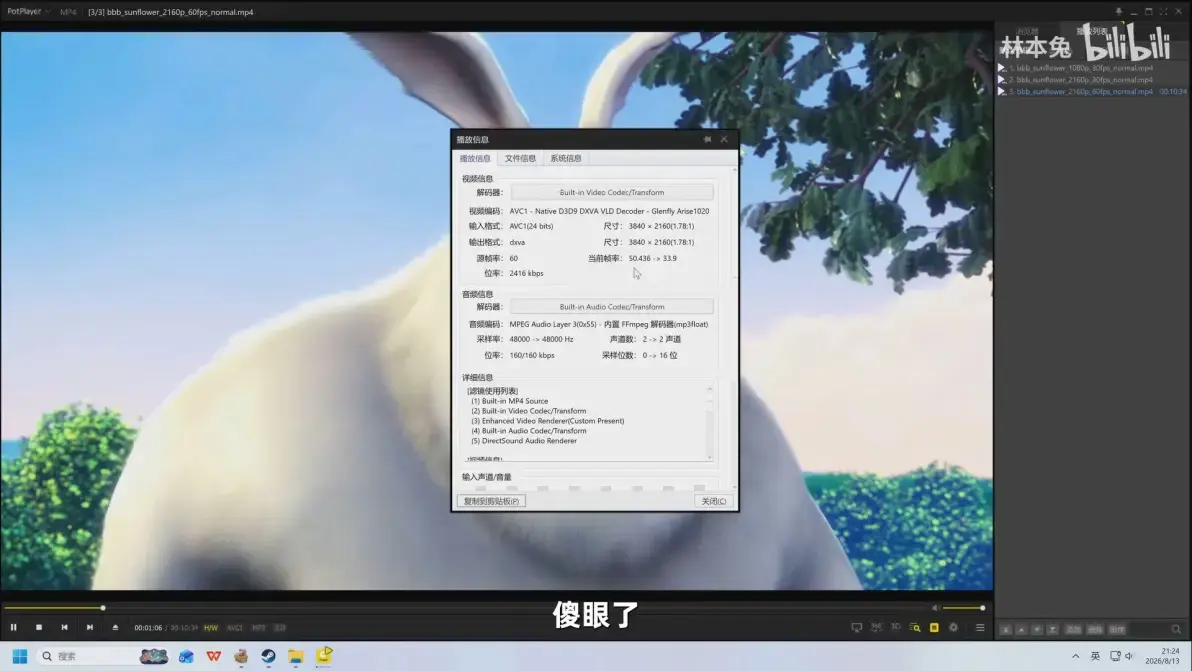The width and height of the screenshot is (1192, 671).
Task: Adjust the volume slider
Action: click(x=963, y=608)
